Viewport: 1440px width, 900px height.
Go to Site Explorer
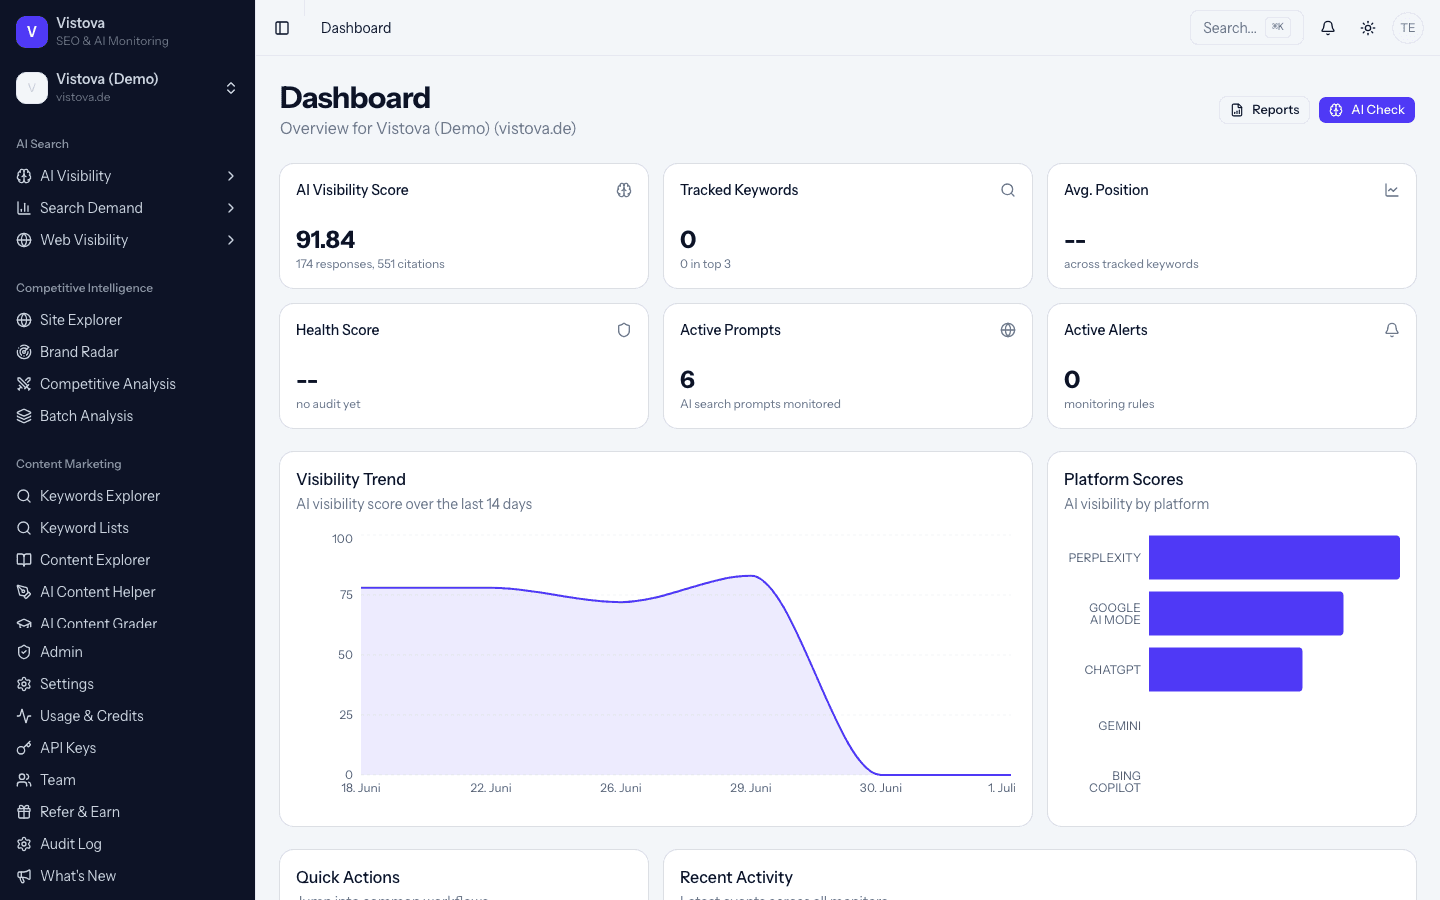[127, 320]
